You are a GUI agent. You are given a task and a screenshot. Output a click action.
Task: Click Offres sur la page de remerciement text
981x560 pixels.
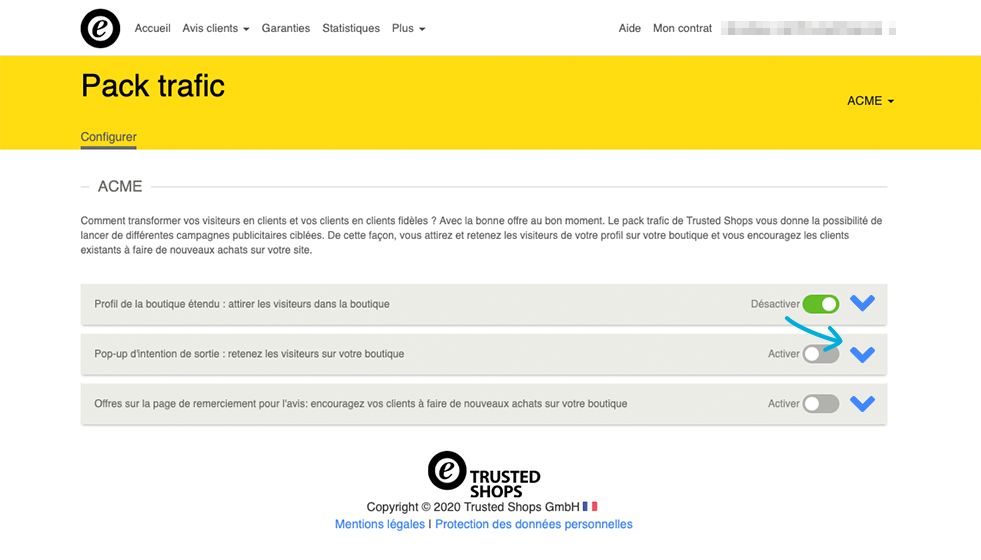360,404
